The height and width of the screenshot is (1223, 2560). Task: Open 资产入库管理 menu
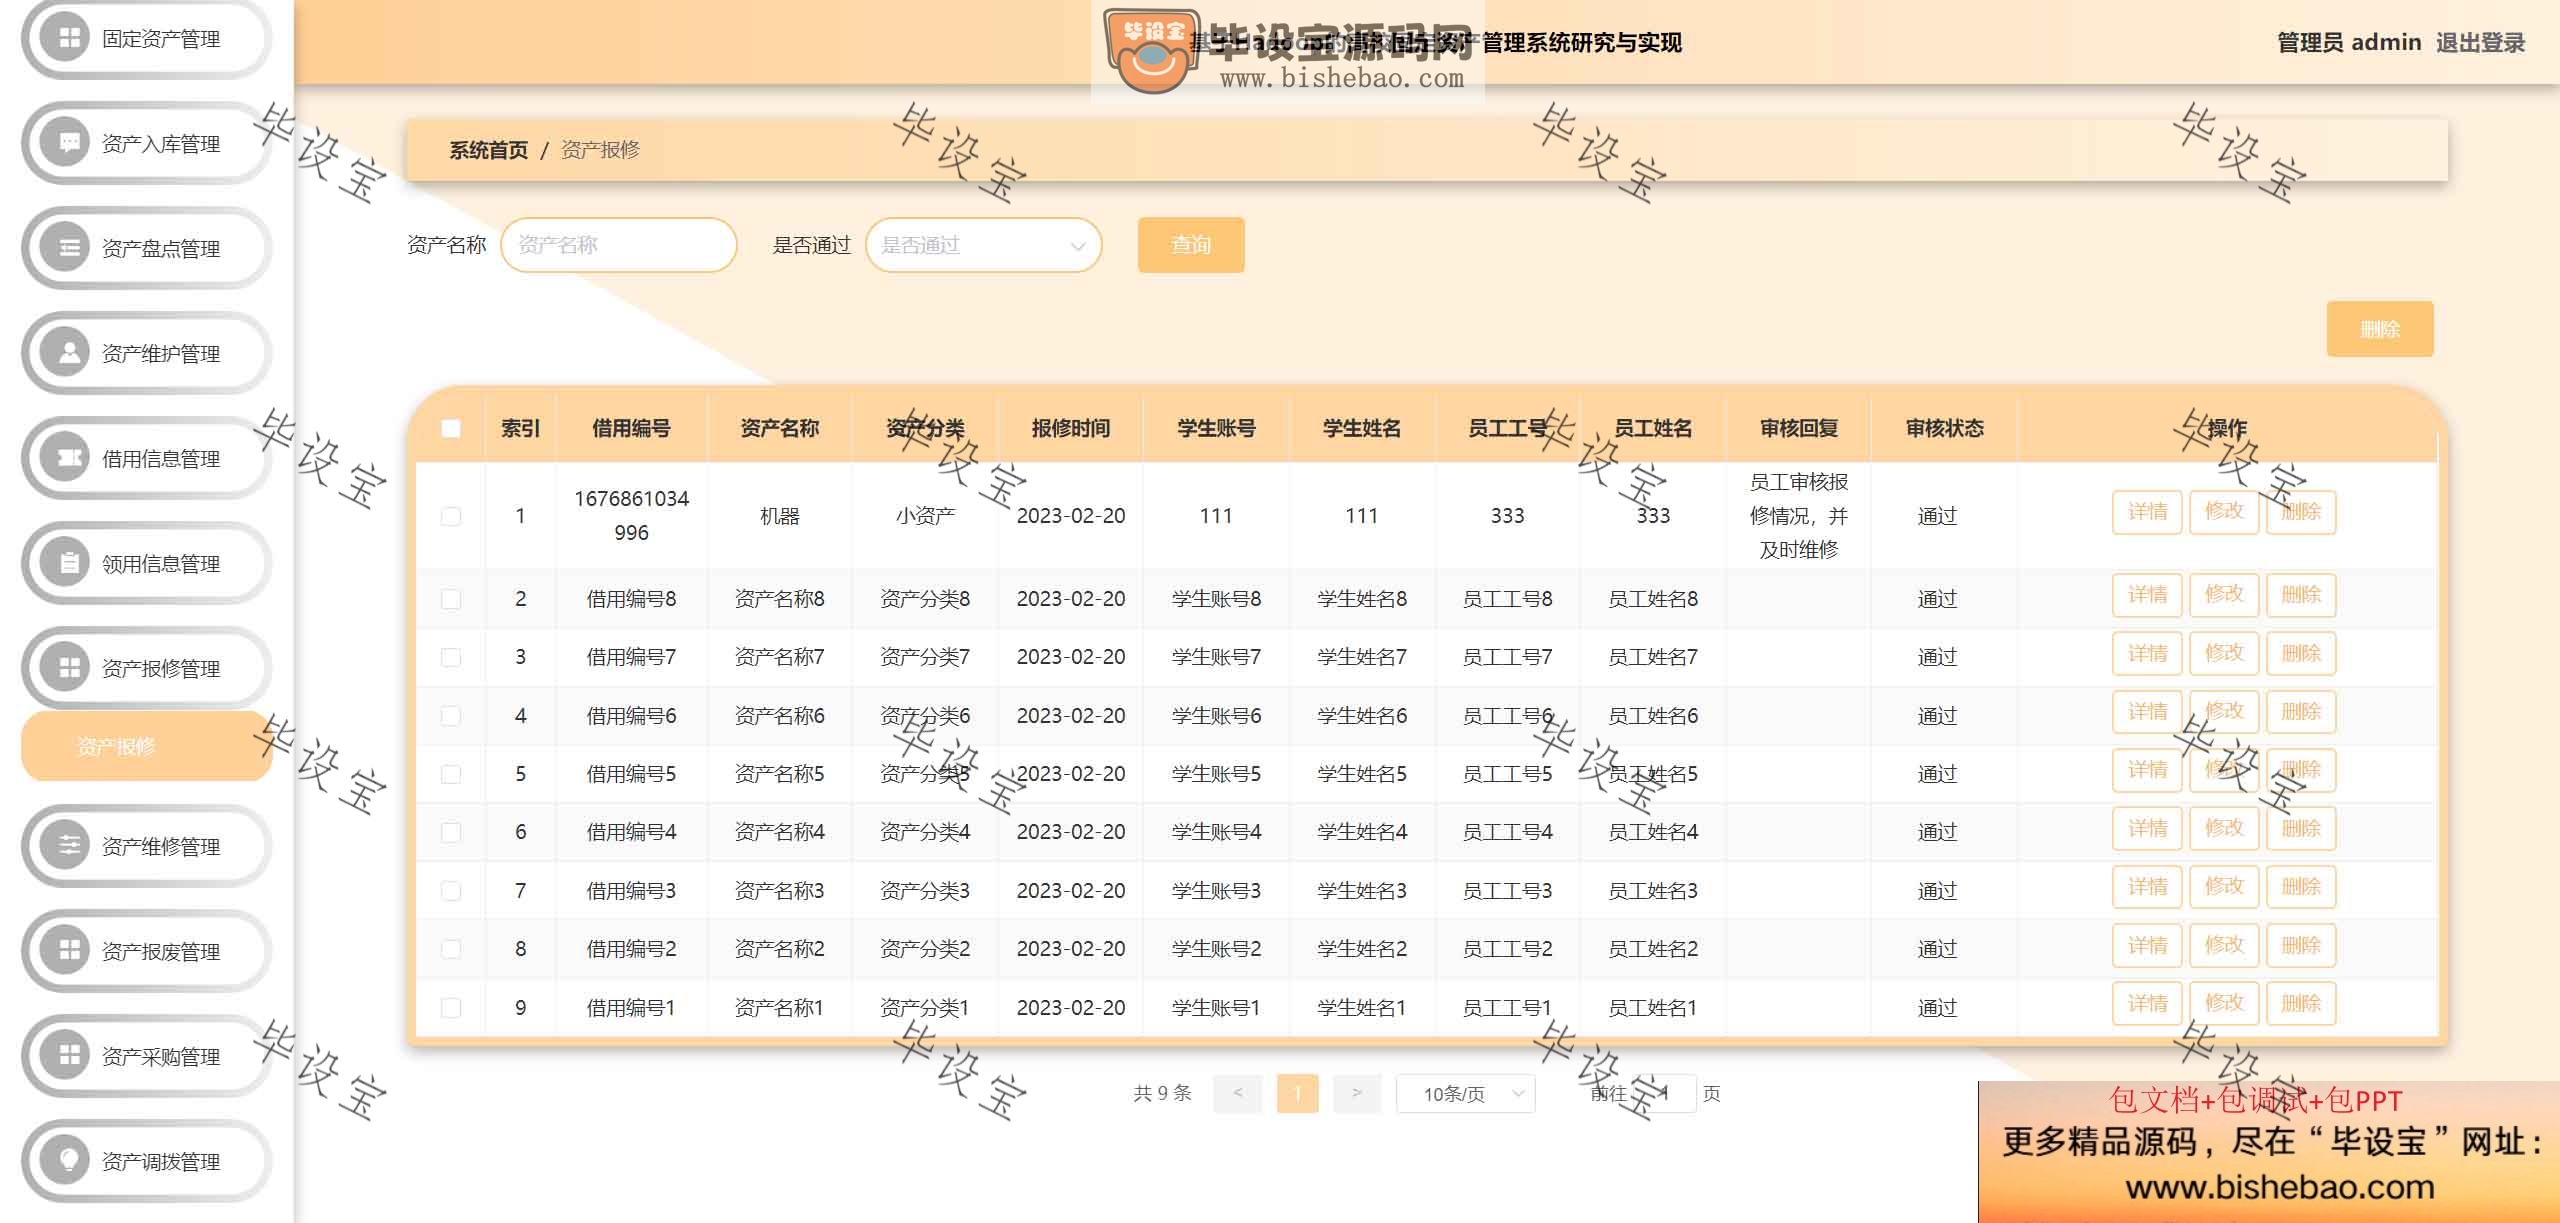146,143
